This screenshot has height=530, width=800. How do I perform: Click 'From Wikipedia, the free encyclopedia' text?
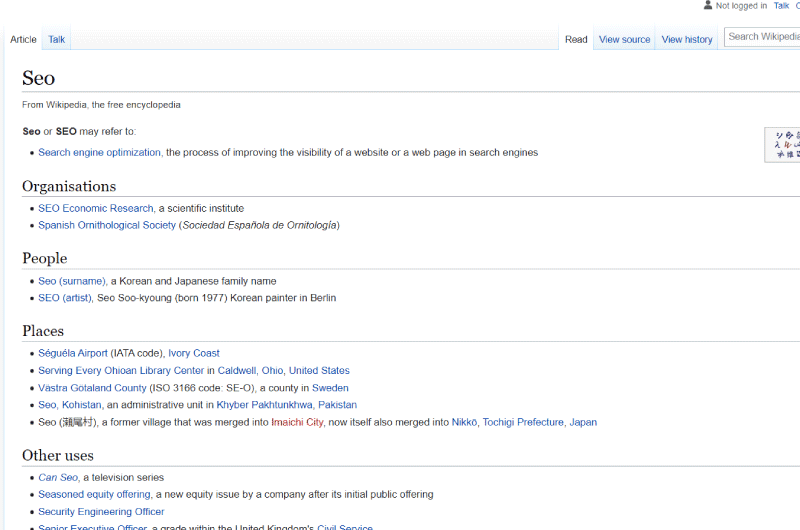(x=101, y=105)
